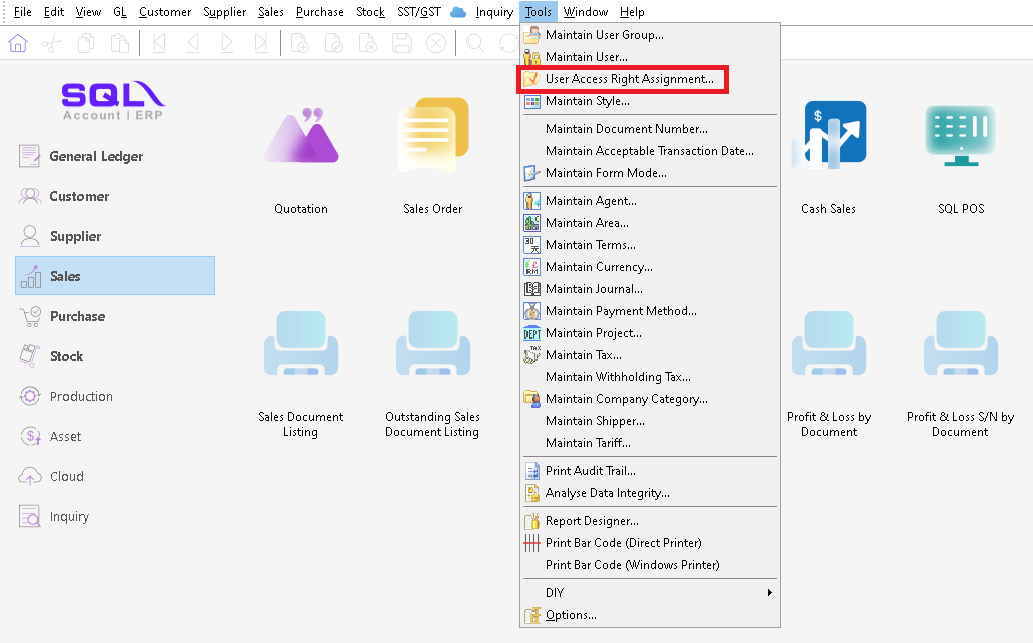
Task: Go to Purchase module in sidebar
Action: click(x=77, y=316)
